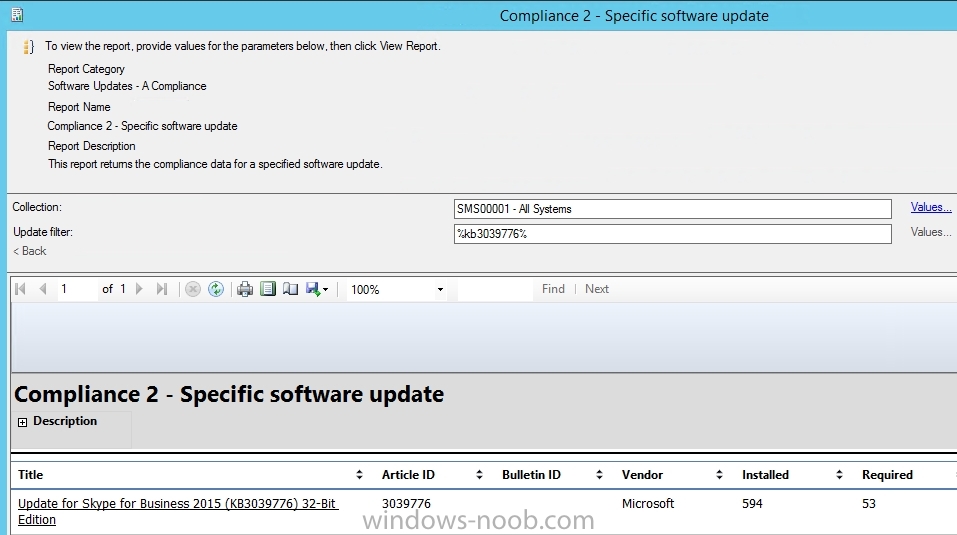The width and height of the screenshot is (957, 535).
Task: Print the report
Action: coord(245,289)
